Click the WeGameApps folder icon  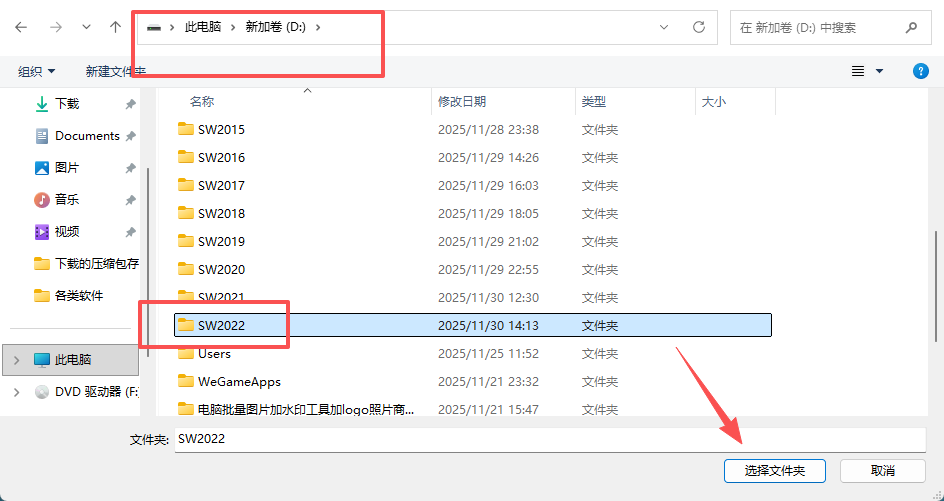(x=186, y=381)
